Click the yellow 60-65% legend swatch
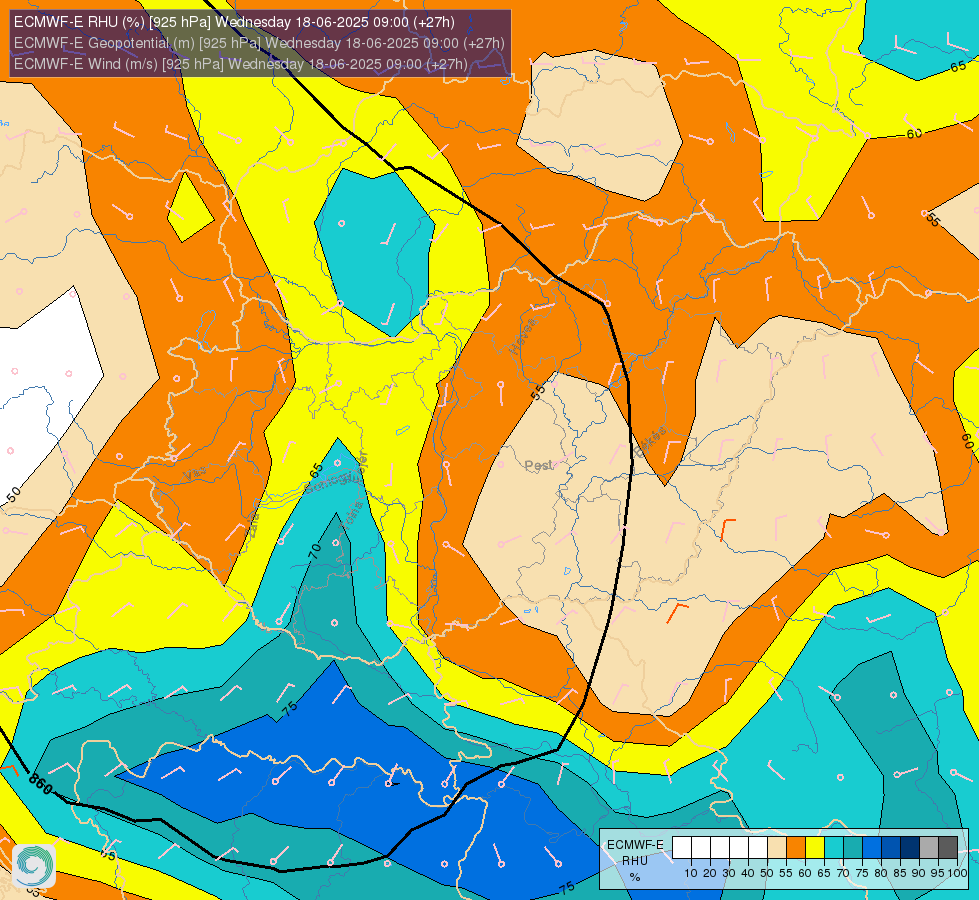The width and height of the screenshot is (979, 900). 815,848
